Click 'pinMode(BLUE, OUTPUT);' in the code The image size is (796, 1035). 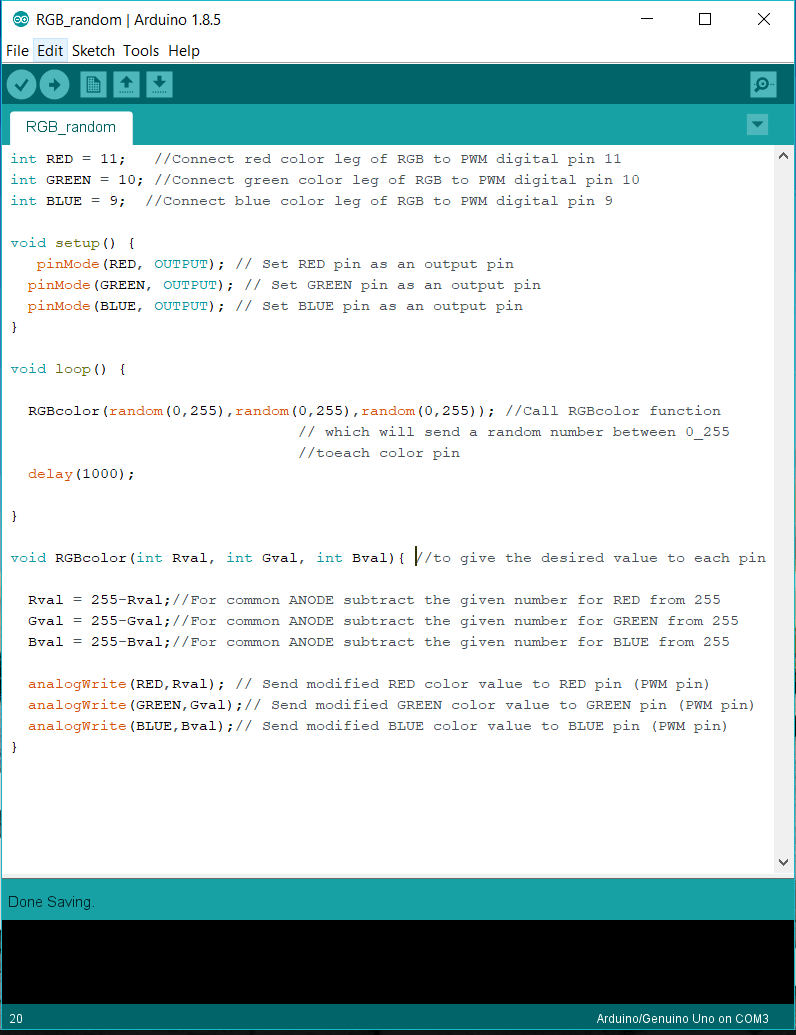tap(126, 306)
